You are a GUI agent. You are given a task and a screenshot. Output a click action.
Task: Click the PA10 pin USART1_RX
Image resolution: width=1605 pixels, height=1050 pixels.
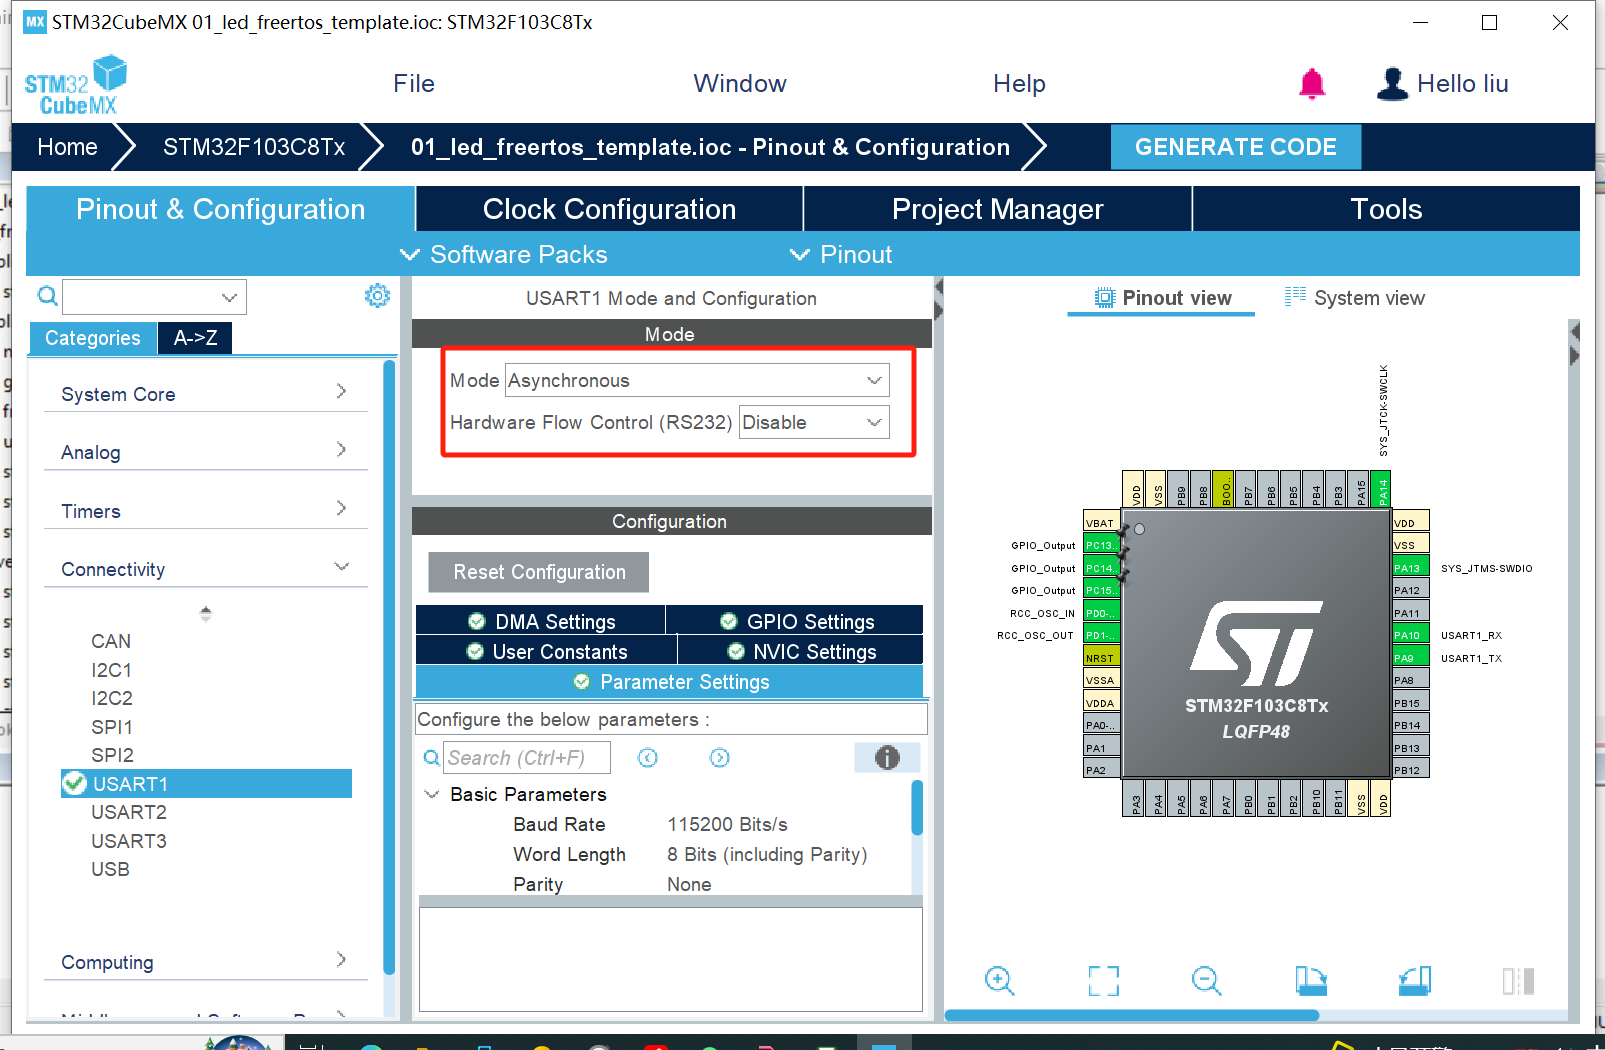click(1410, 635)
